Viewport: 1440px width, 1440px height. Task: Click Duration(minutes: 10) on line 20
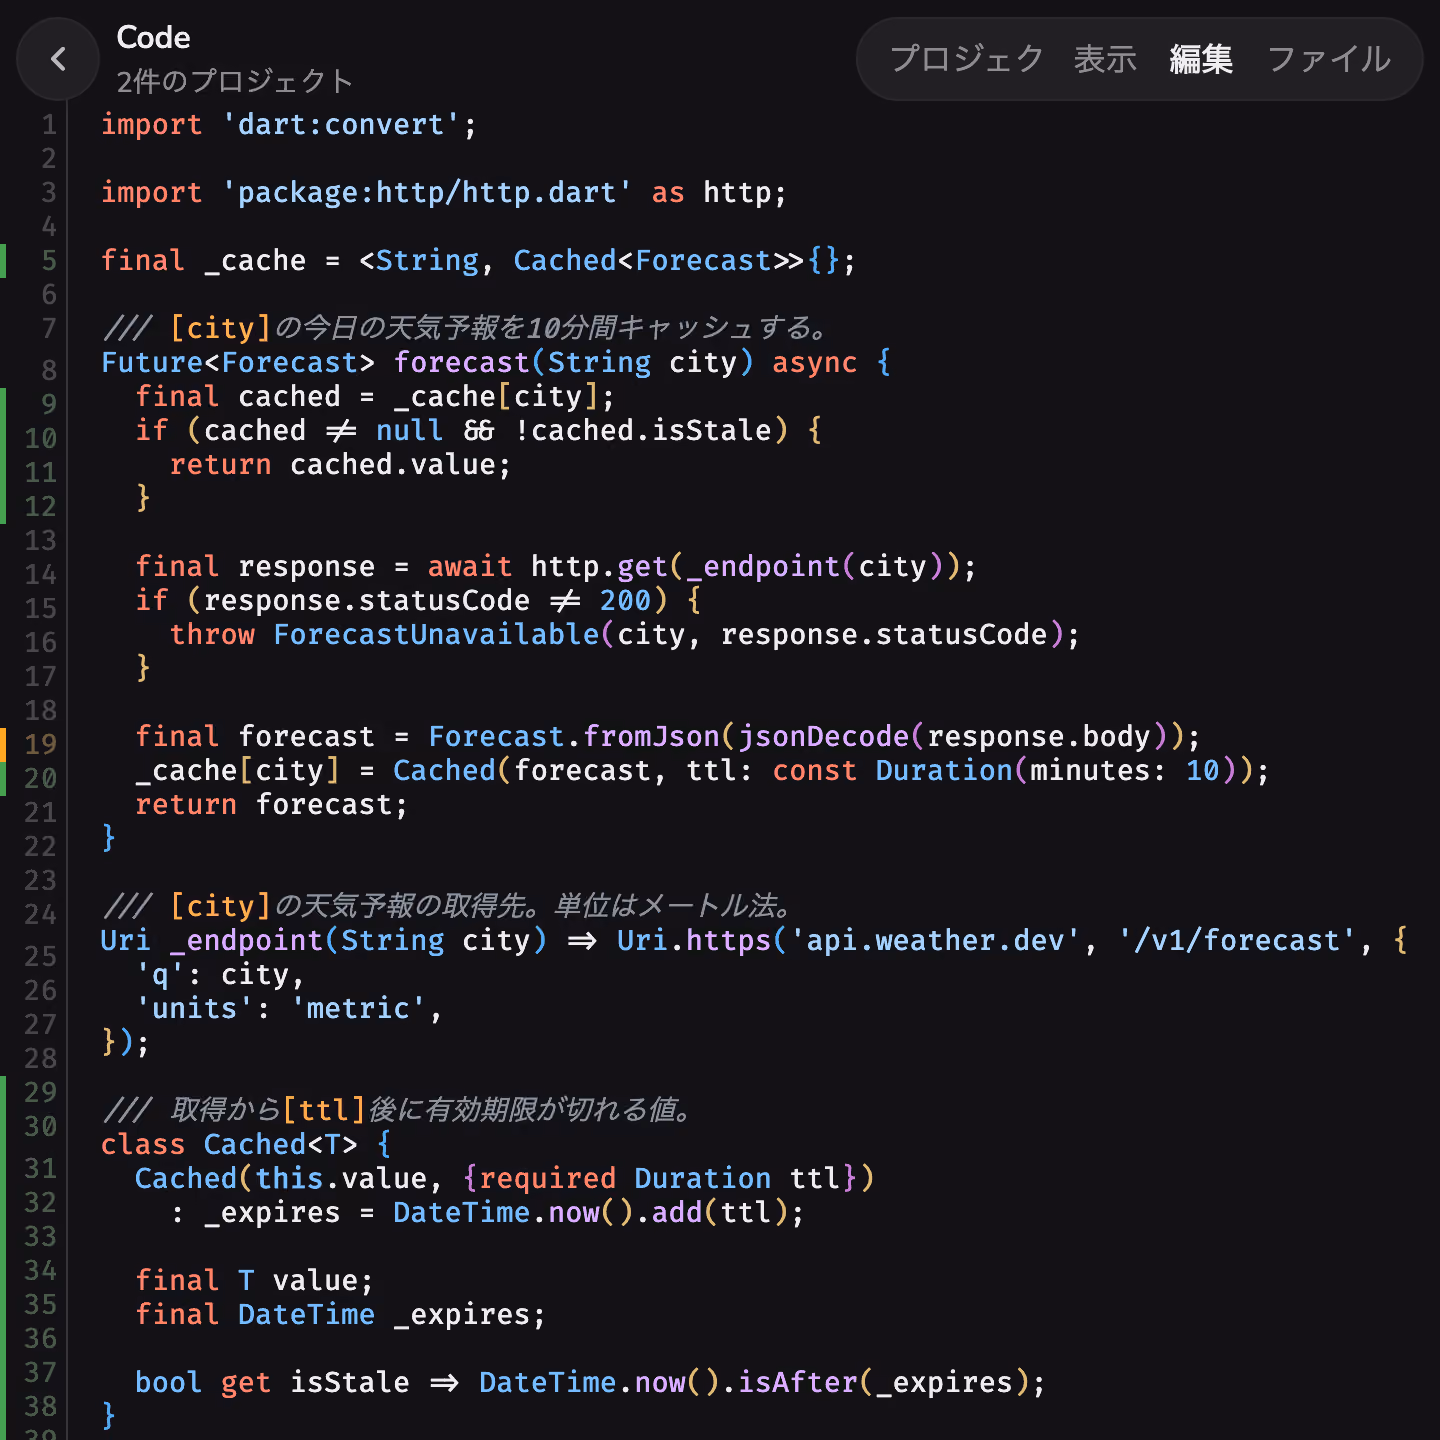tap(1059, 770)
